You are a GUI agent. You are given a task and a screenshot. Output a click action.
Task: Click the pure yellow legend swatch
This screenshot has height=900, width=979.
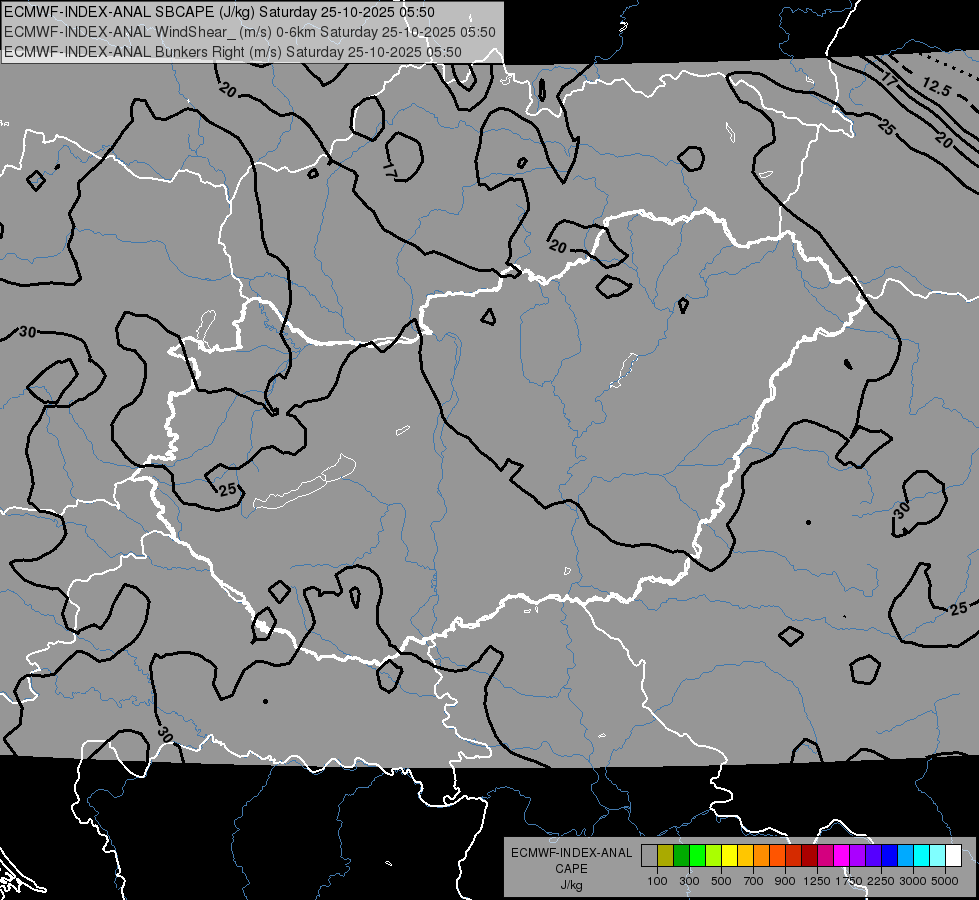point(730,856)
